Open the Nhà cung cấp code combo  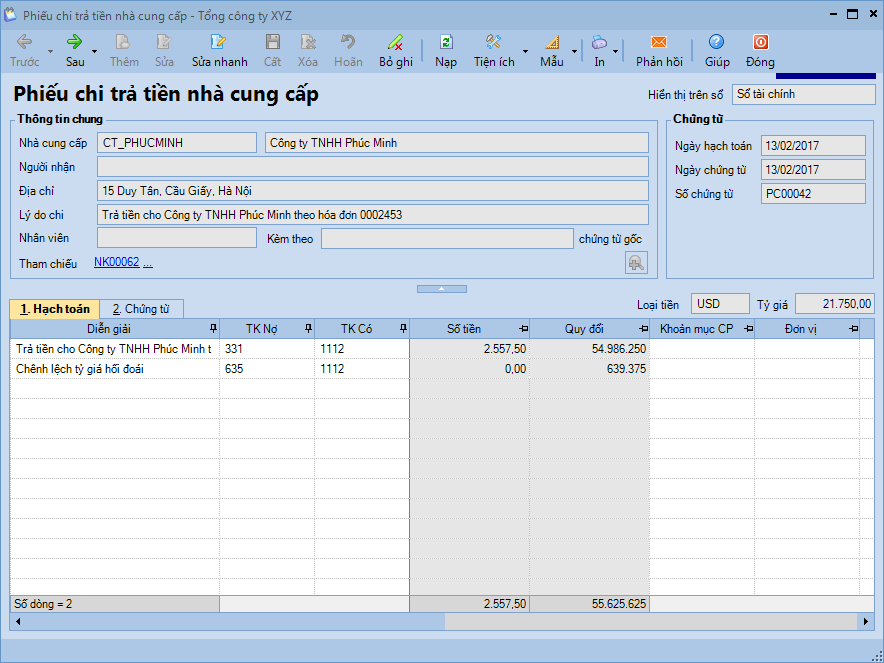pos(177,143)
